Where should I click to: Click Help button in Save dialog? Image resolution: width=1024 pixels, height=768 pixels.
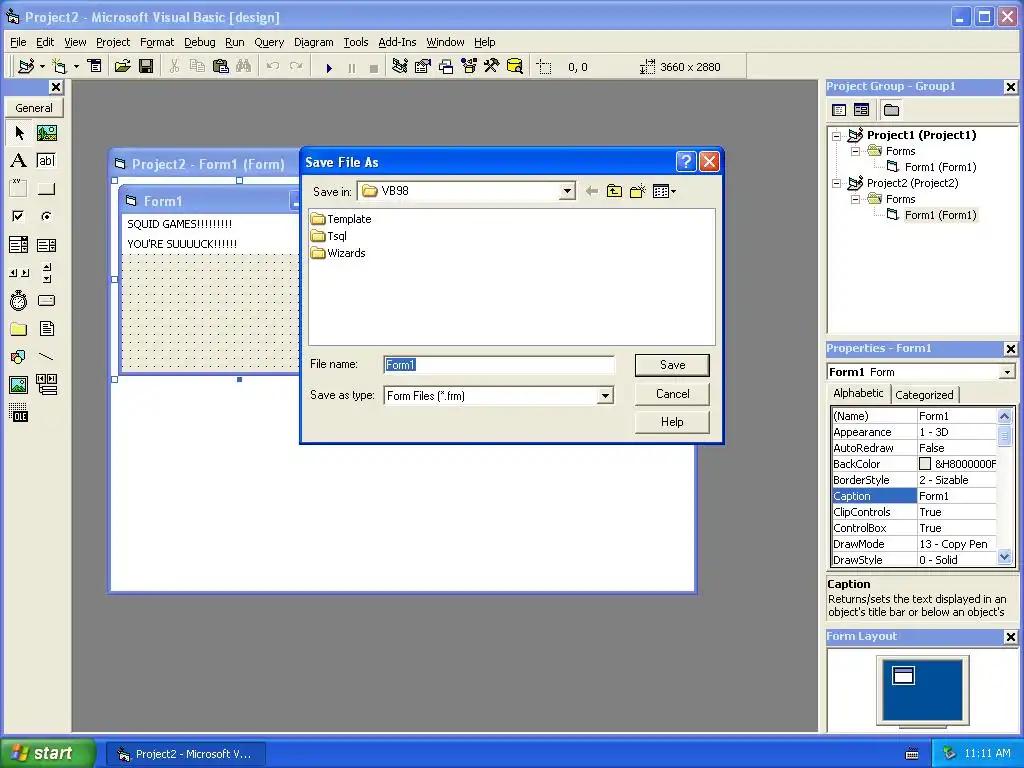tap(672, 422)
